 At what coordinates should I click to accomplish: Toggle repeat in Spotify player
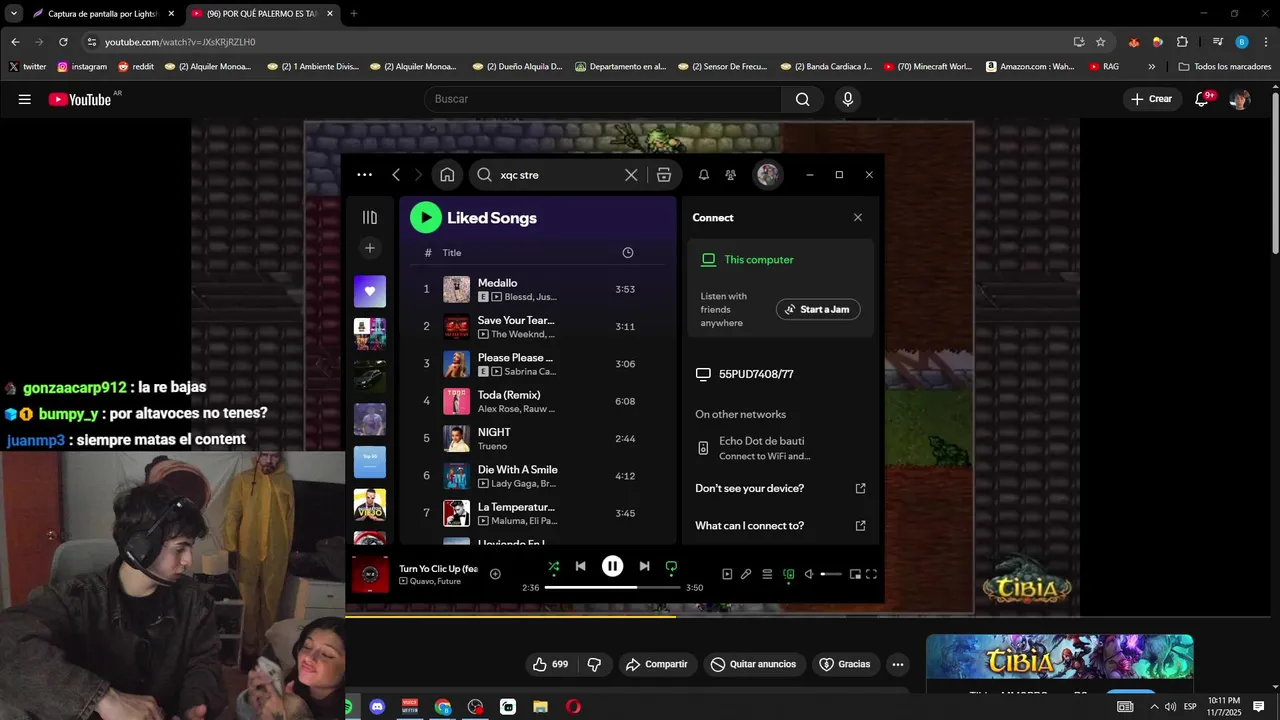pos(671,566)
